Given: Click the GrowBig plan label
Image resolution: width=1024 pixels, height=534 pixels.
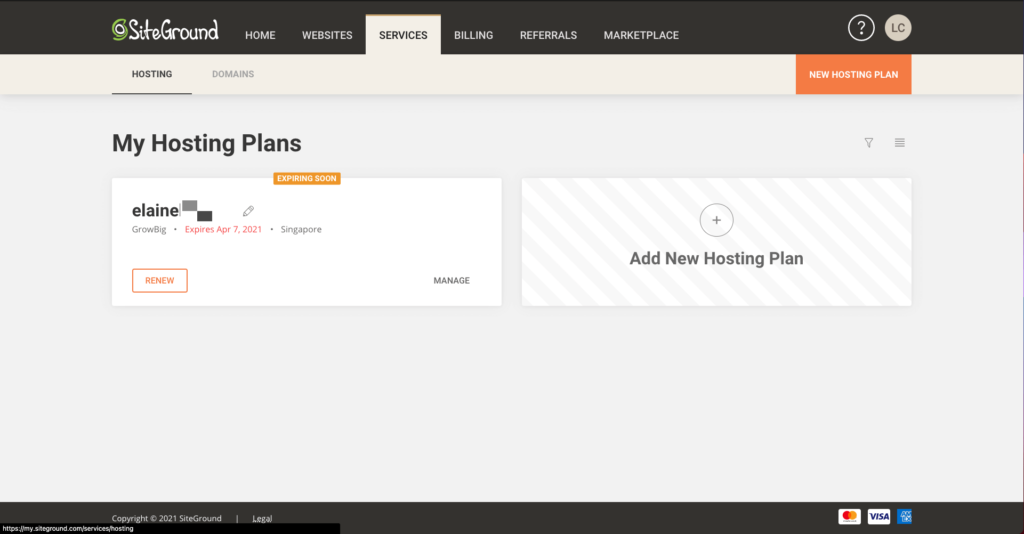Looking at the screenshot, I should 149,229.
